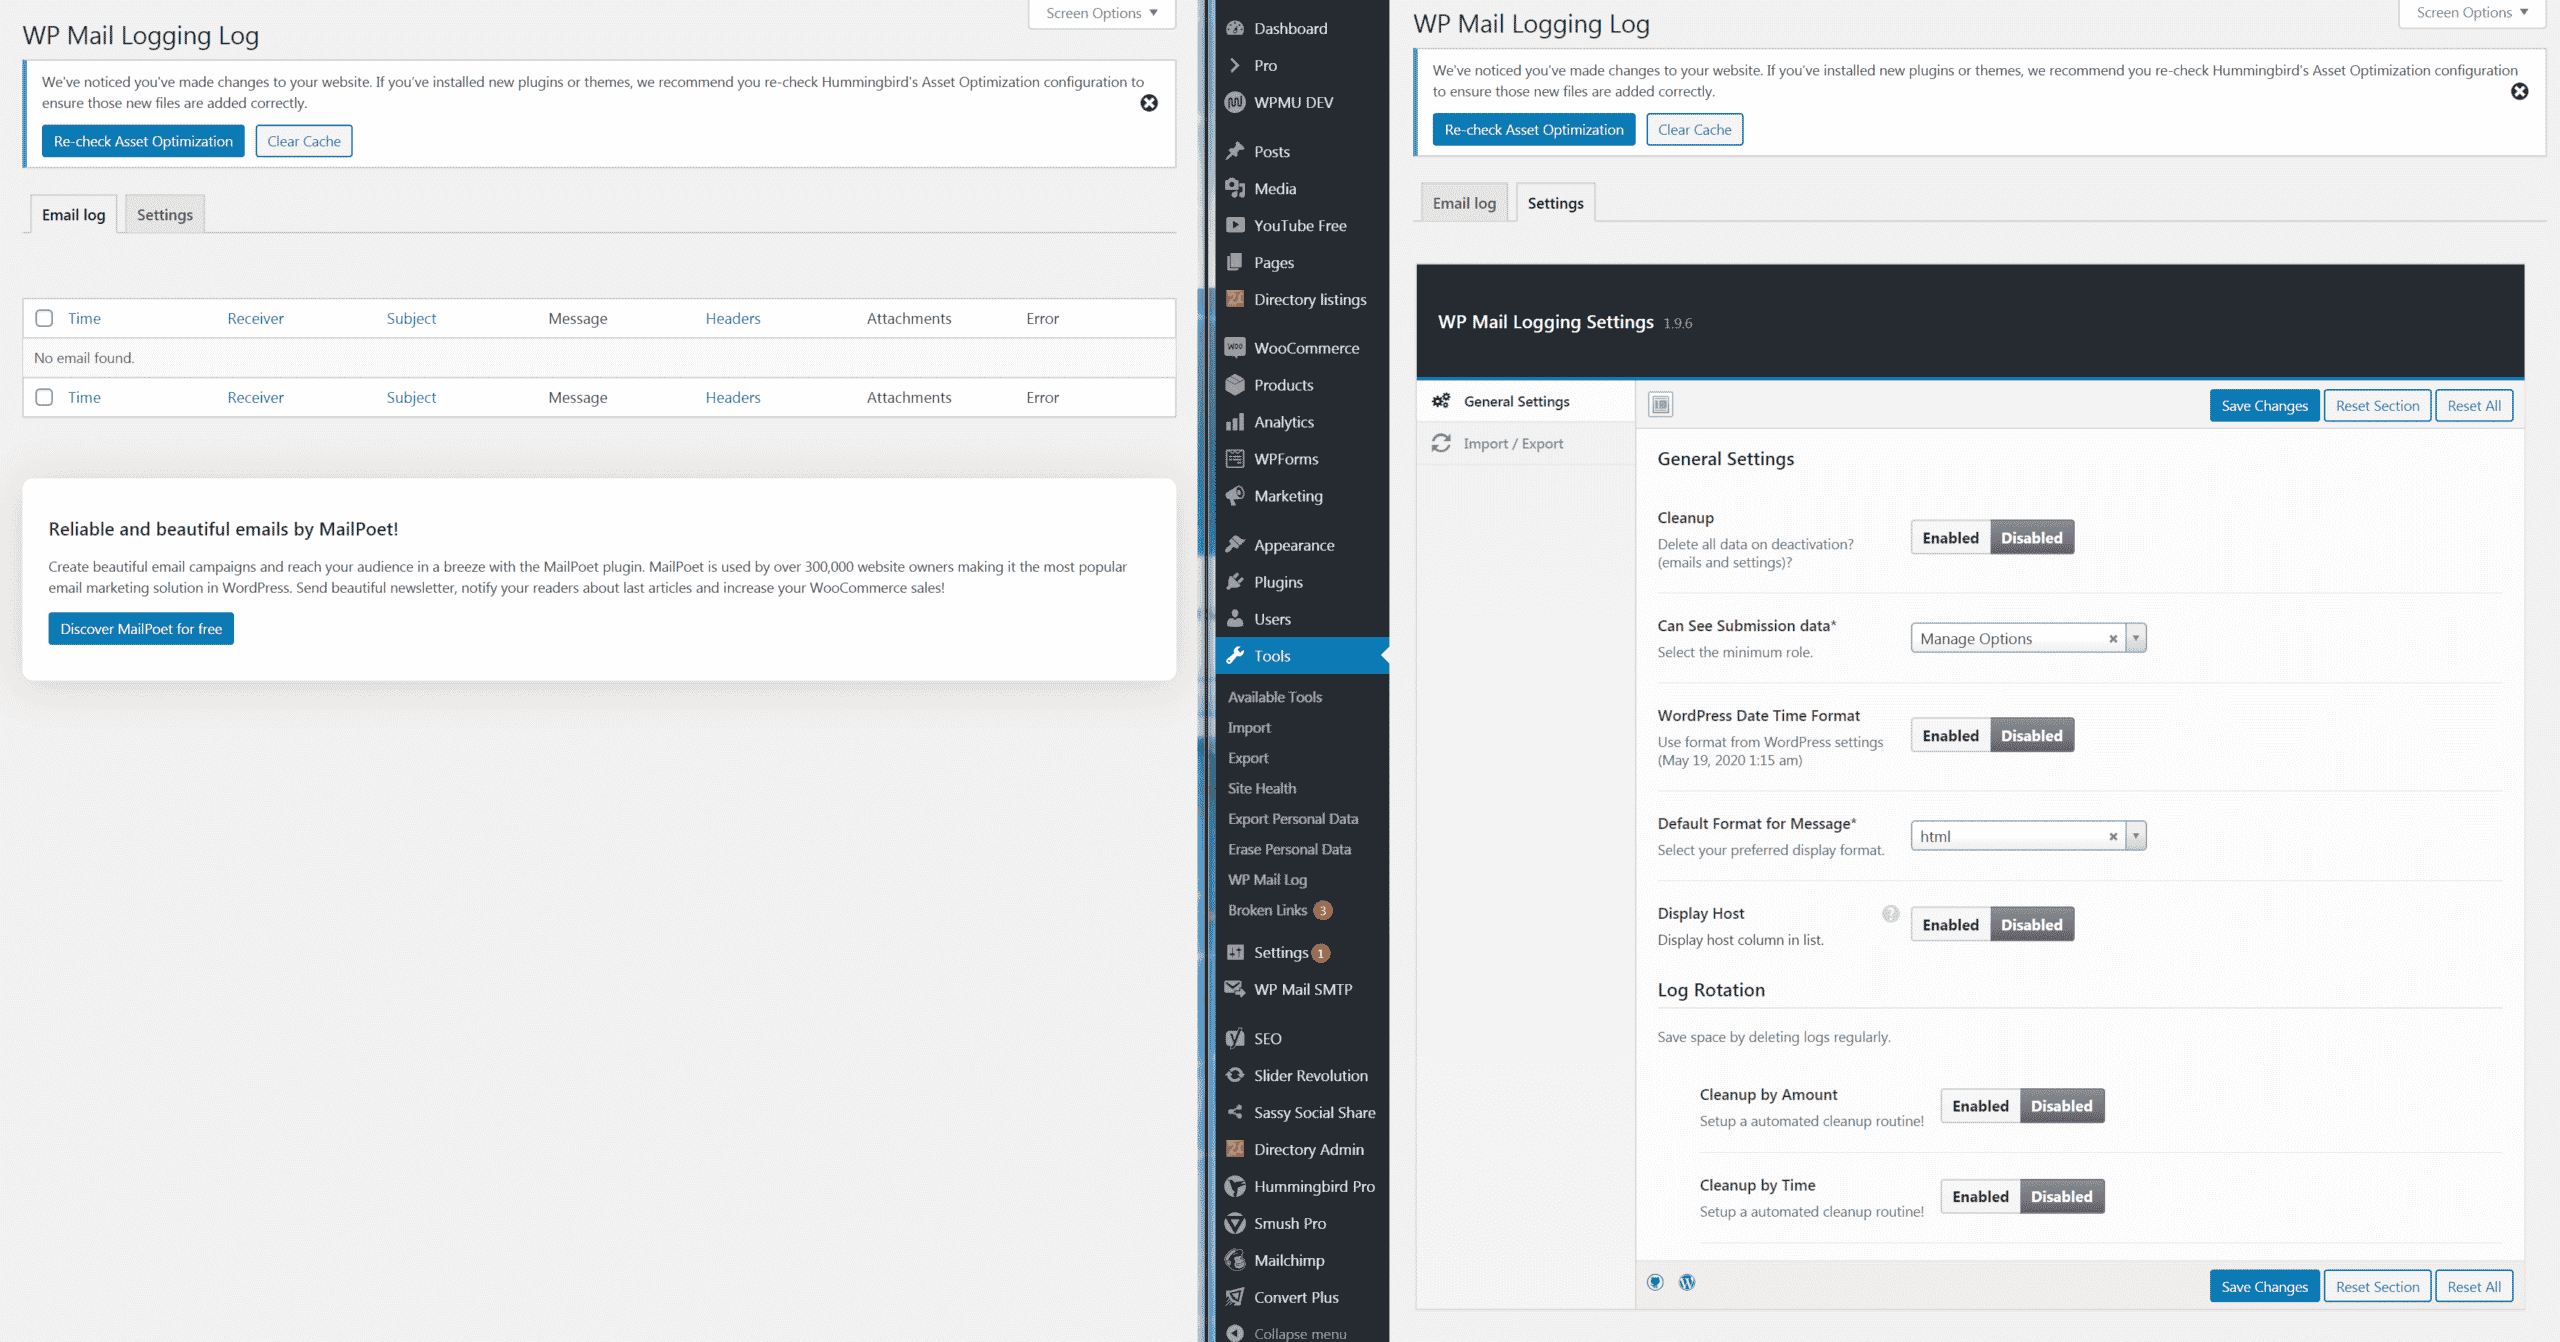Click the Plugins plug icon
Image resolution: width=2560 pixels, height=1342 pixels.
coord(1235,582)
